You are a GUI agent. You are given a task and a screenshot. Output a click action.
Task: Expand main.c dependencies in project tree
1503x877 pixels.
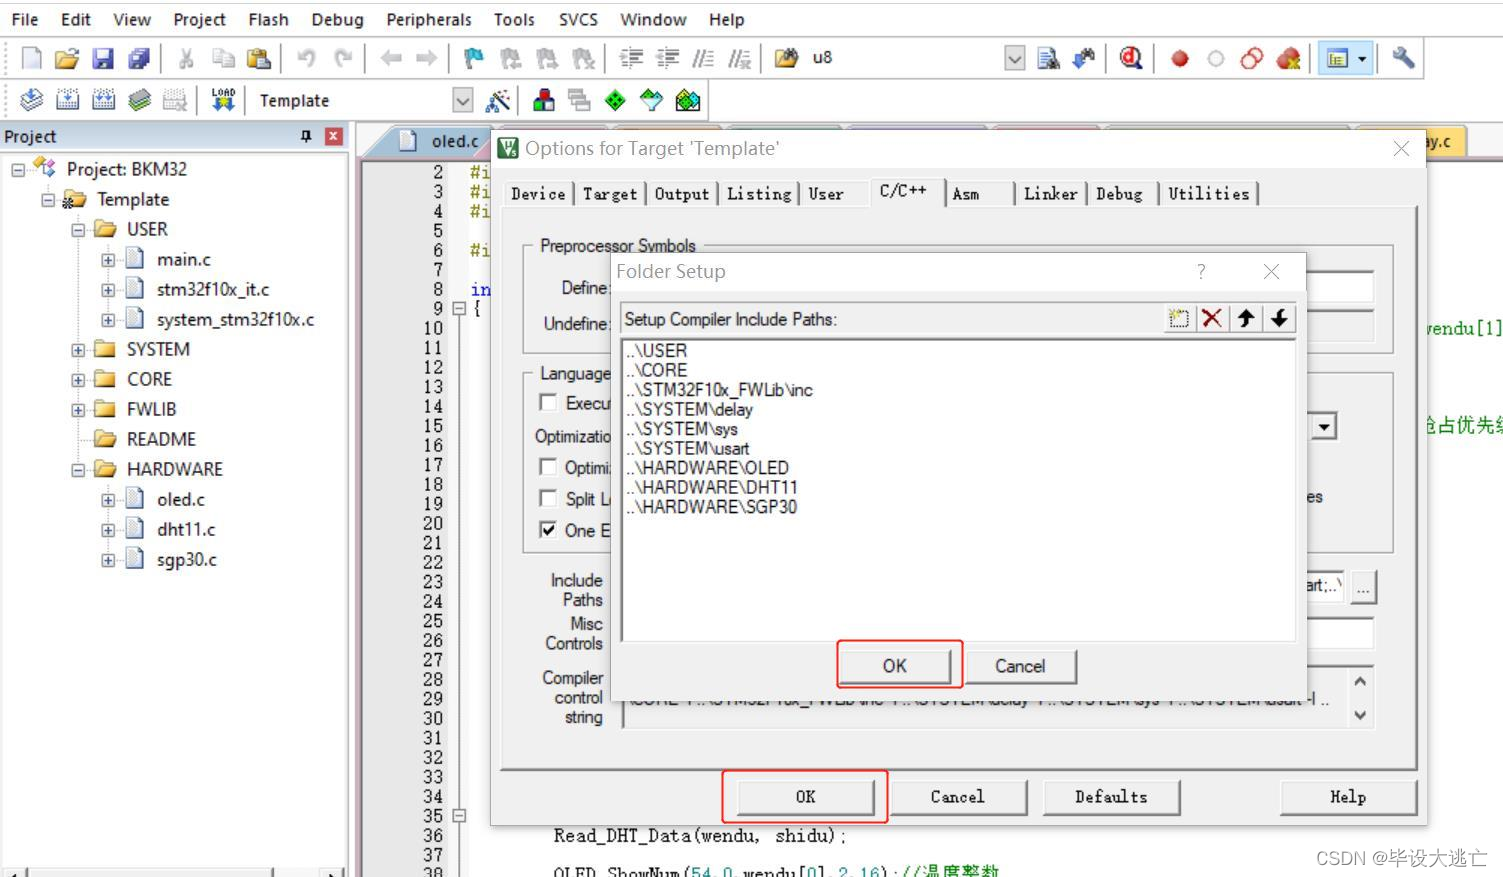pyautogui.click(x=108, y=260)
